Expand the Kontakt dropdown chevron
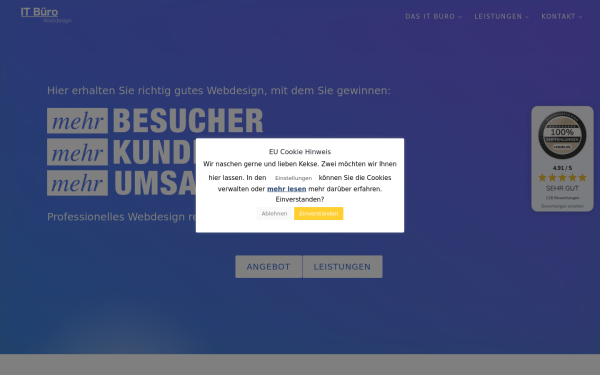Screen dimensions: 600x375 [580, 17]
